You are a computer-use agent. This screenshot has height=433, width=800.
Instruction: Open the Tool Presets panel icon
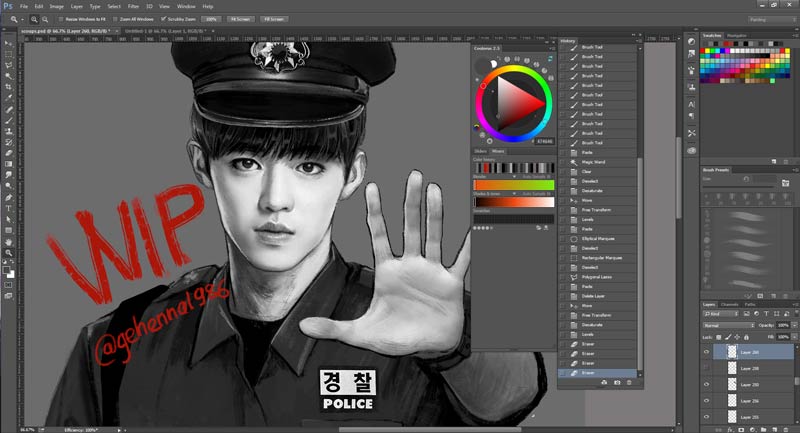click(691, 133)
